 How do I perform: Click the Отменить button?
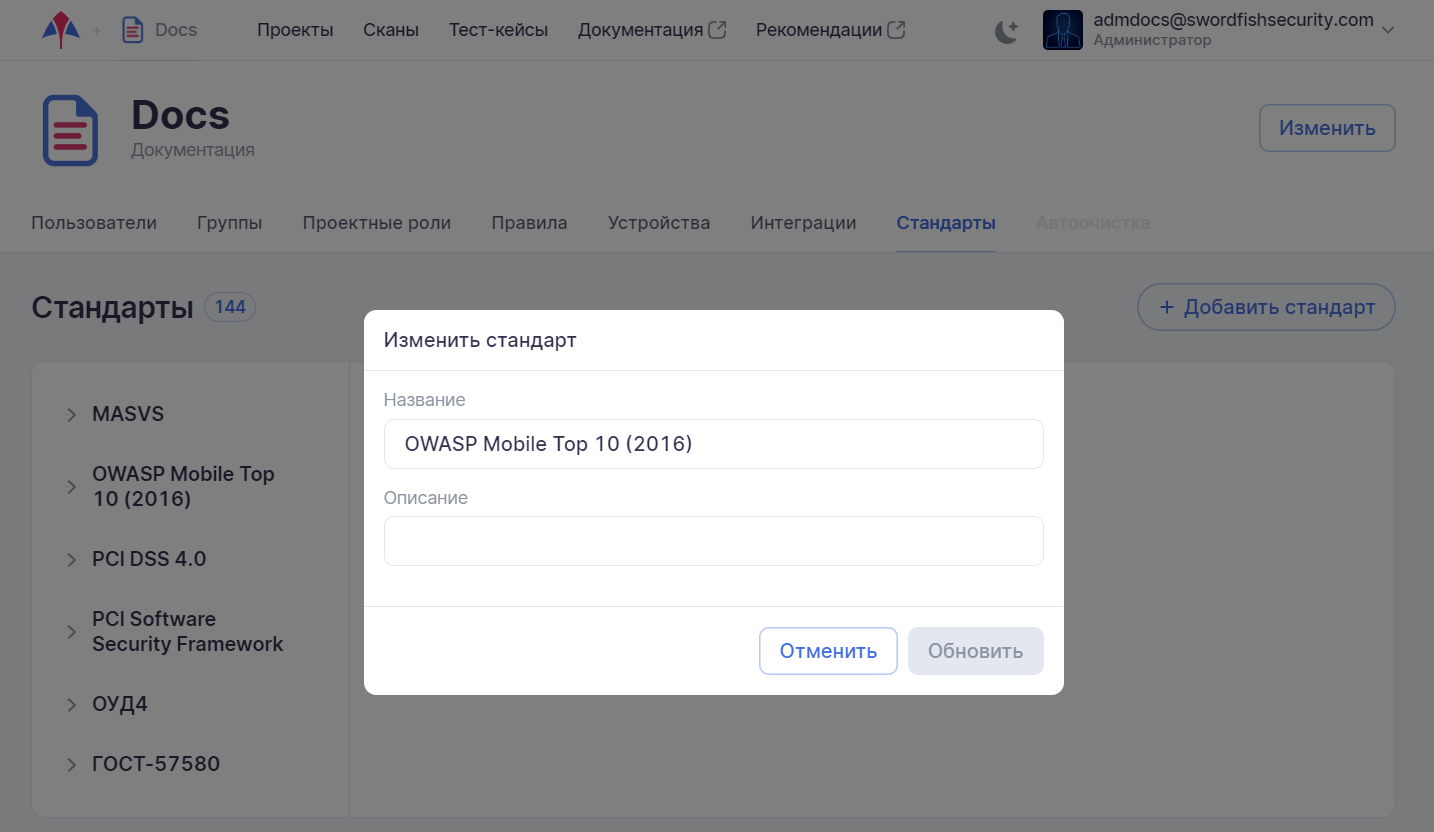(828, 651)
